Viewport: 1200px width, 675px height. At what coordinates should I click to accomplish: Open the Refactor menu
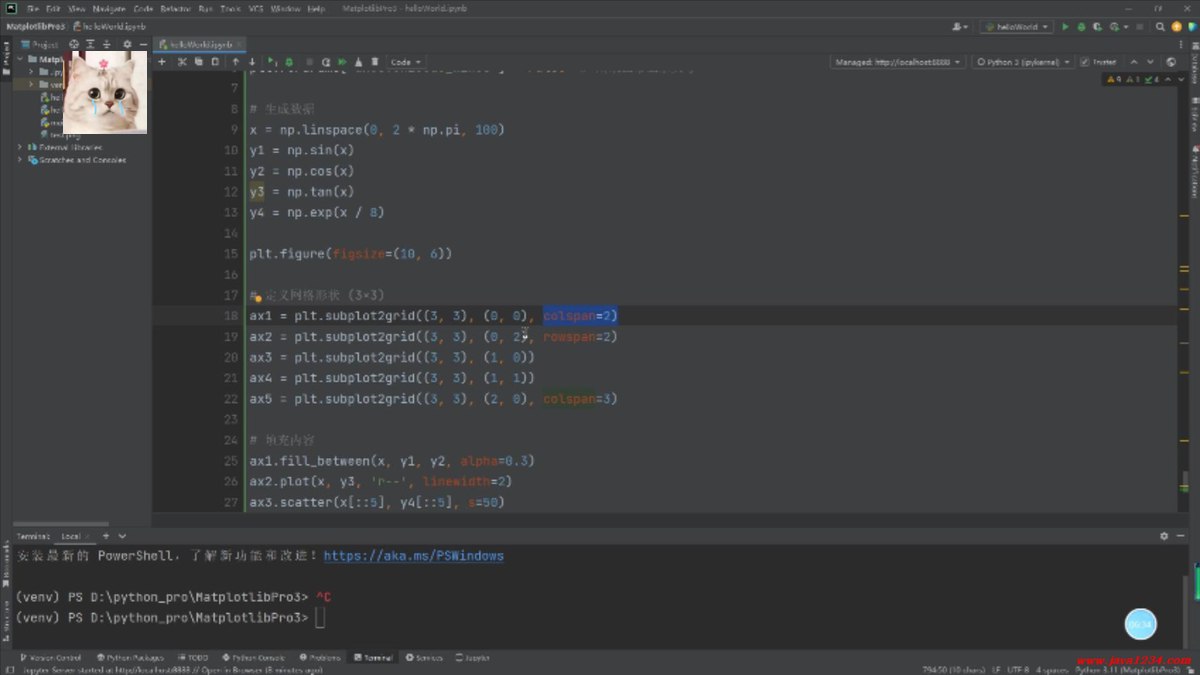[175, 8]
